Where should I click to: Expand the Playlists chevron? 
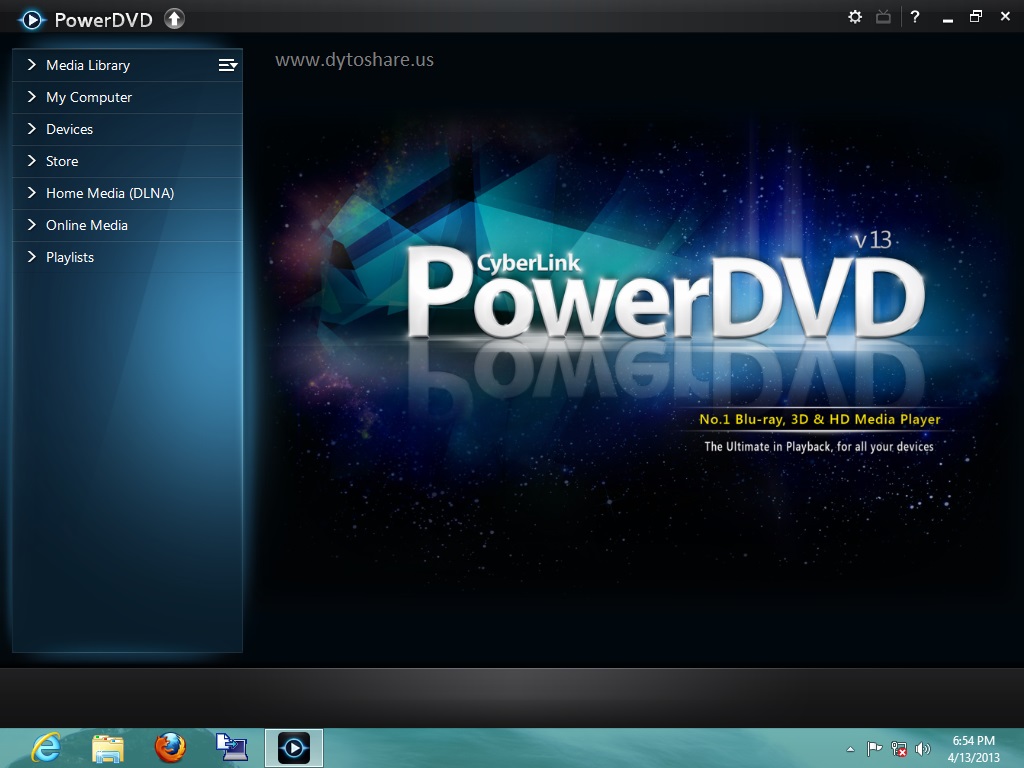(31, 257)
